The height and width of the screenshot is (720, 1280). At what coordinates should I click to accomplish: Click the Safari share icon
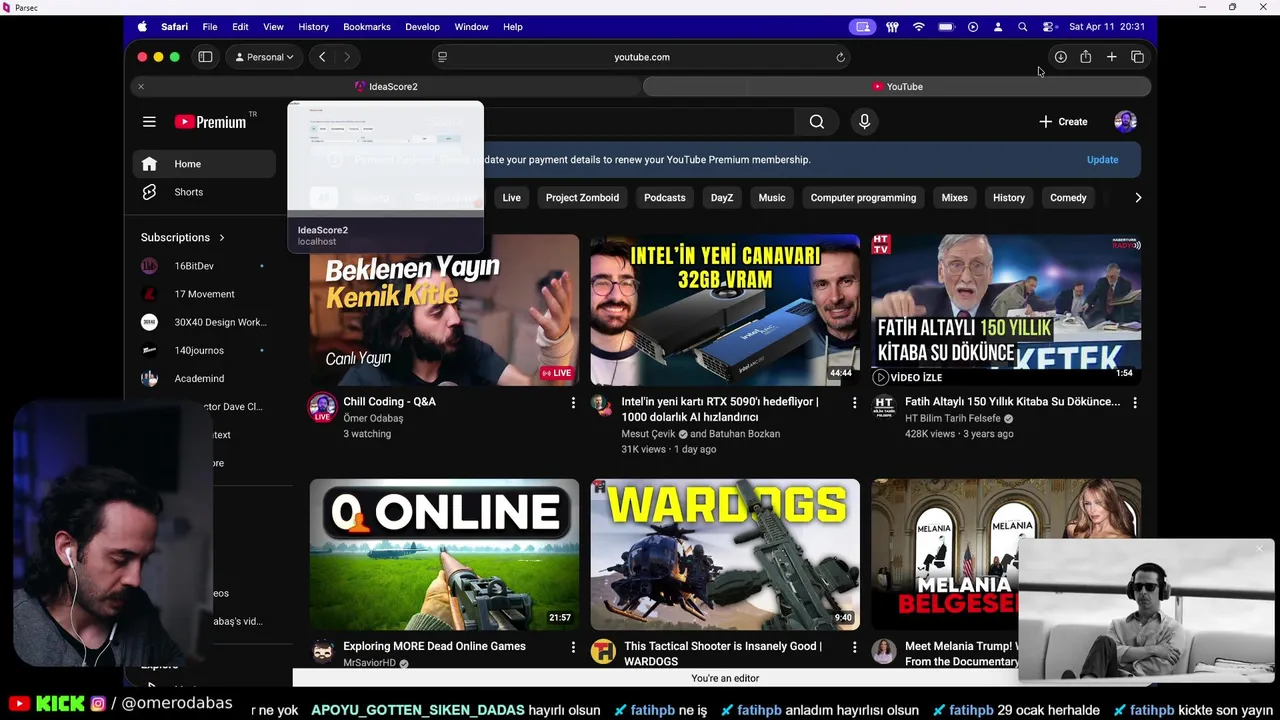pos(1085,57)
